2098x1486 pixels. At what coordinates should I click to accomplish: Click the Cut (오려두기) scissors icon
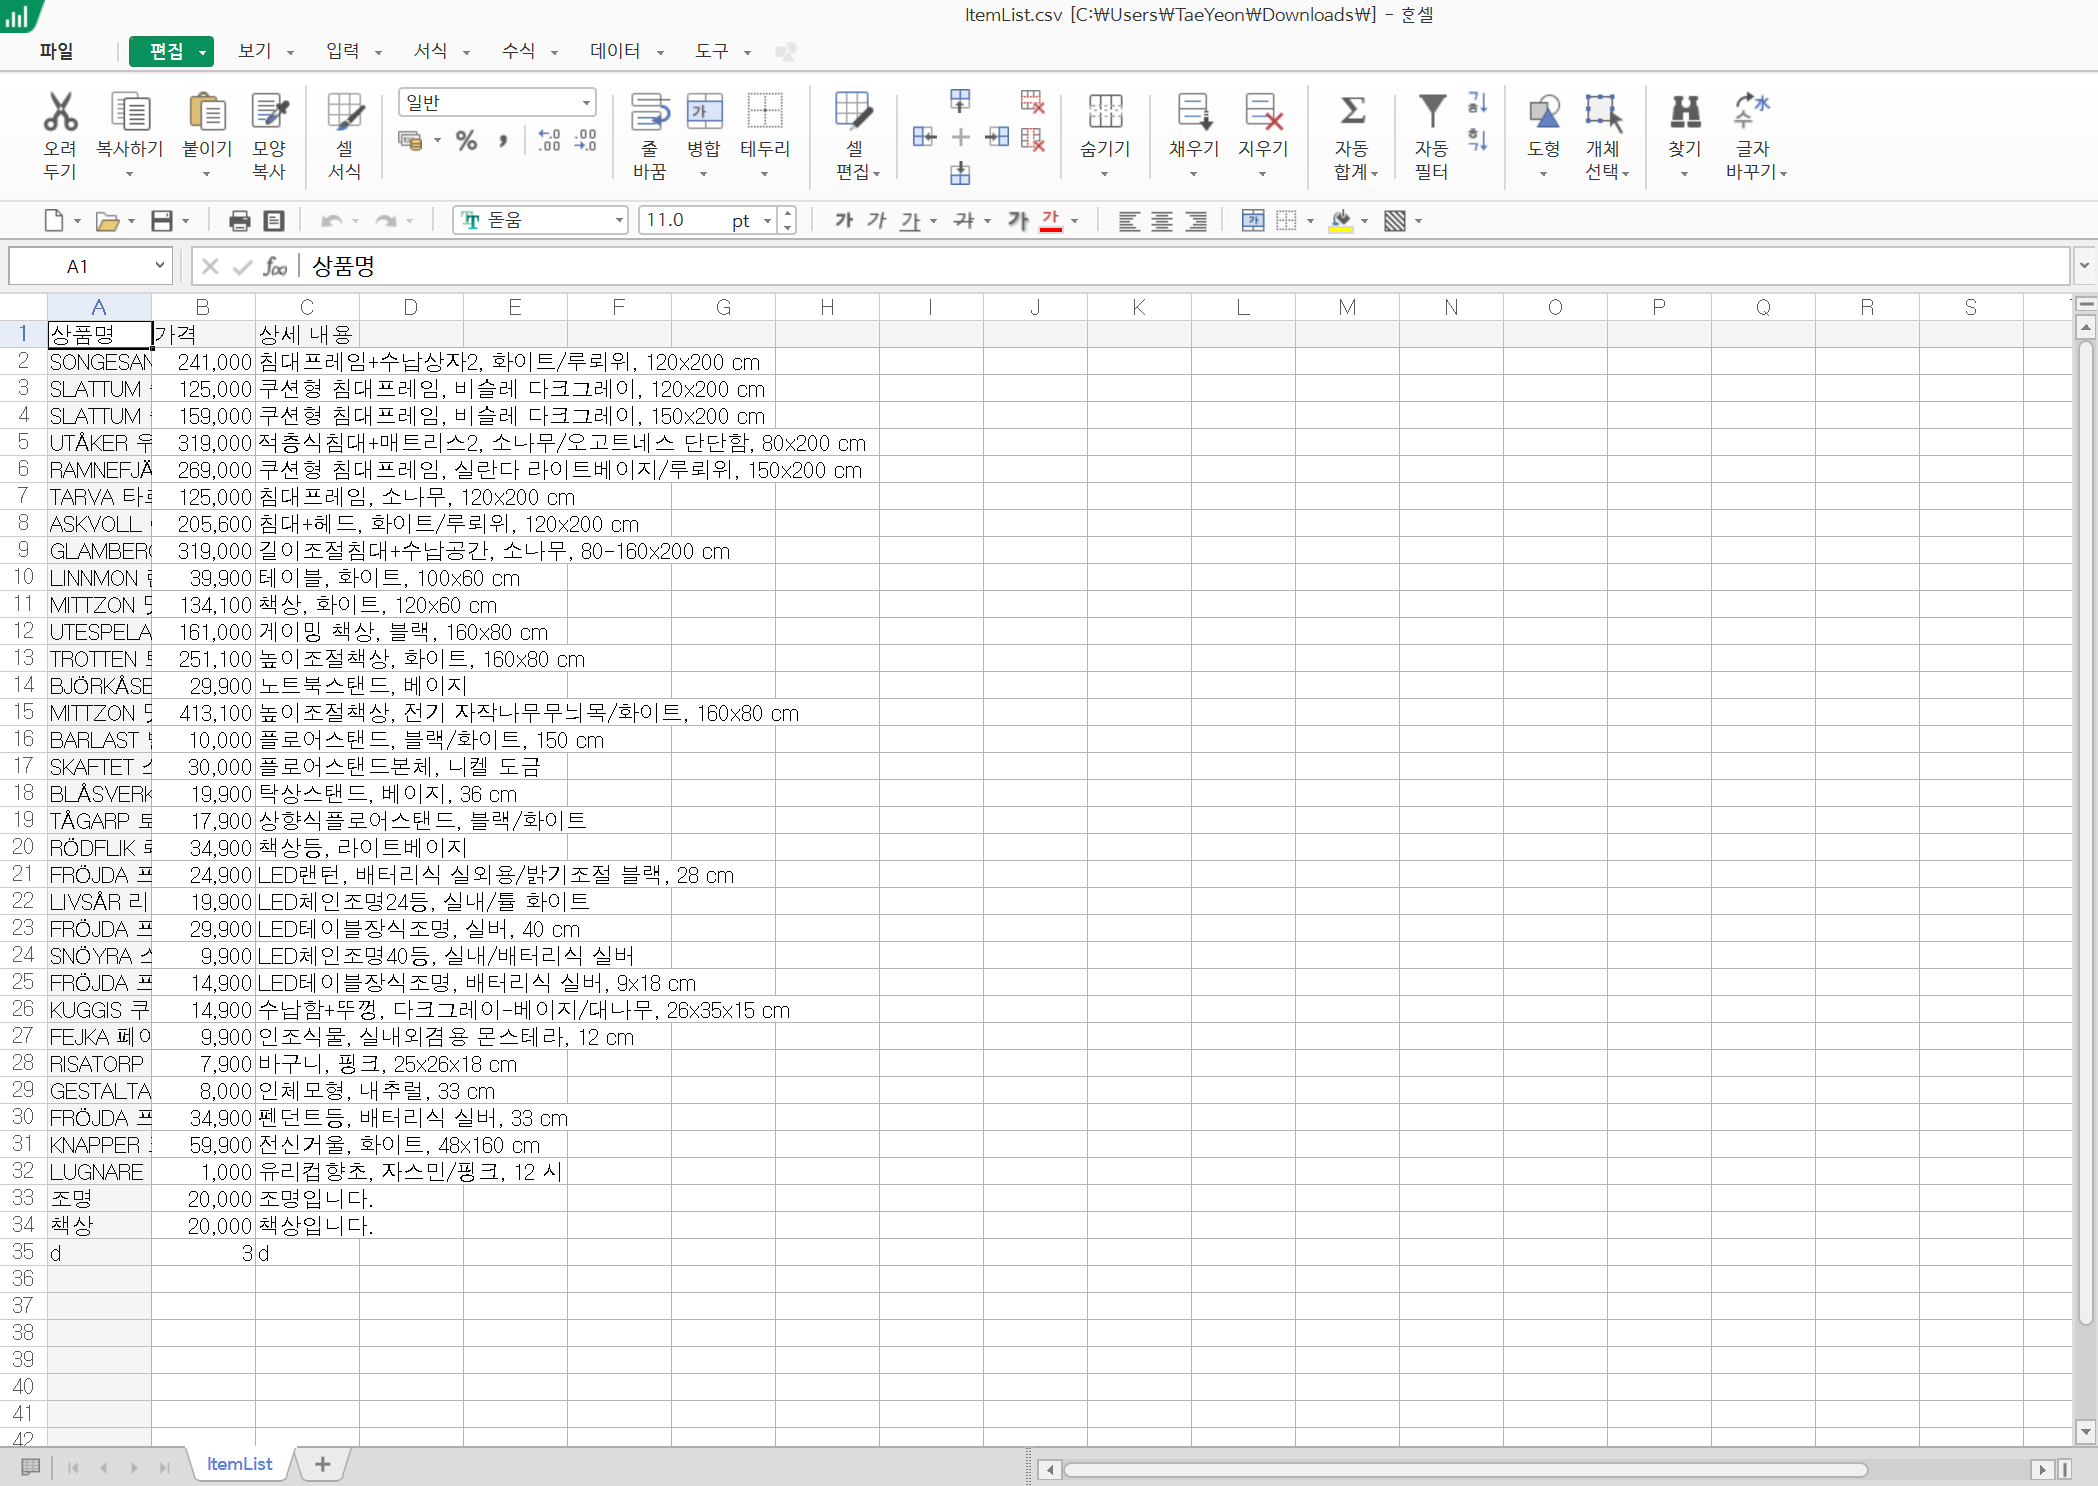pyautogui.click(x=60, y=112)
